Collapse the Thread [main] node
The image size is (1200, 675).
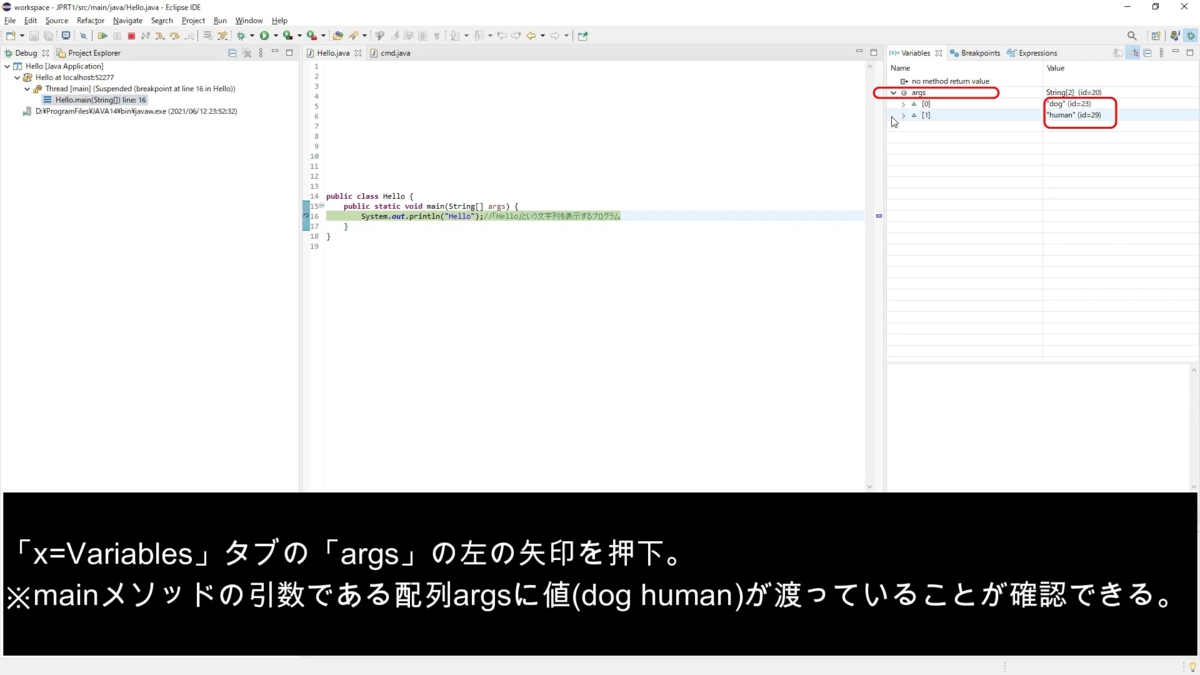pos(27,89)
